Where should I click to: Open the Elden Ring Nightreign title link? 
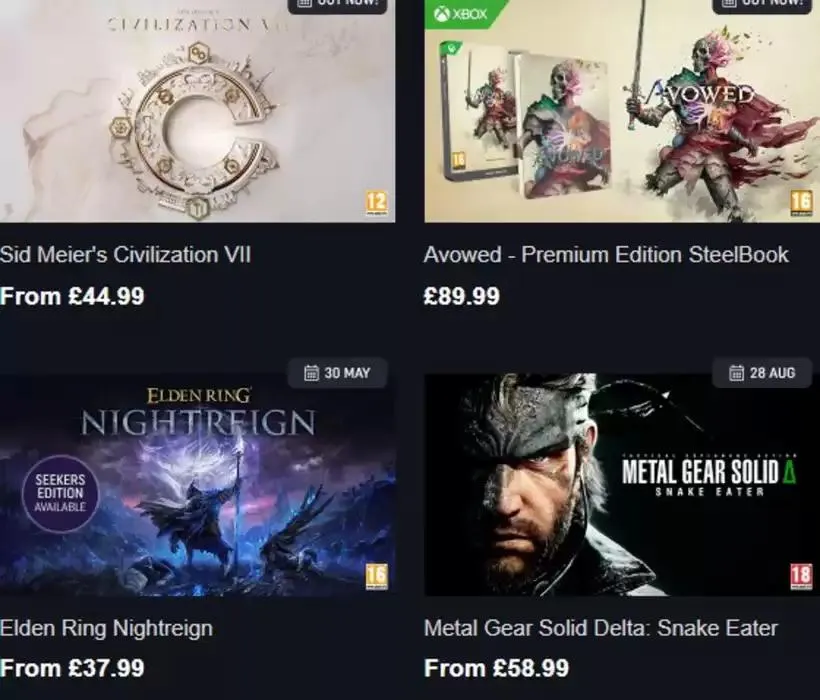pyautogui.click(x=106, y=629)
